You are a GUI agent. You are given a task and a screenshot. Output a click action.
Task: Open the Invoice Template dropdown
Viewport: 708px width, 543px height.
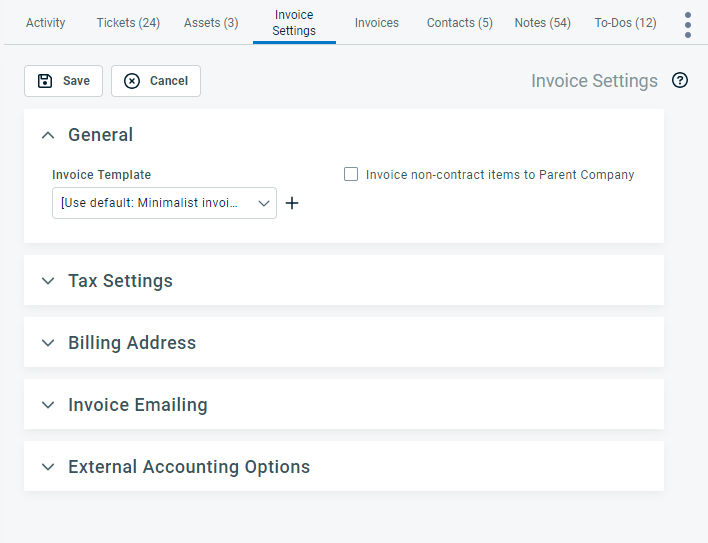coord(164,203)
